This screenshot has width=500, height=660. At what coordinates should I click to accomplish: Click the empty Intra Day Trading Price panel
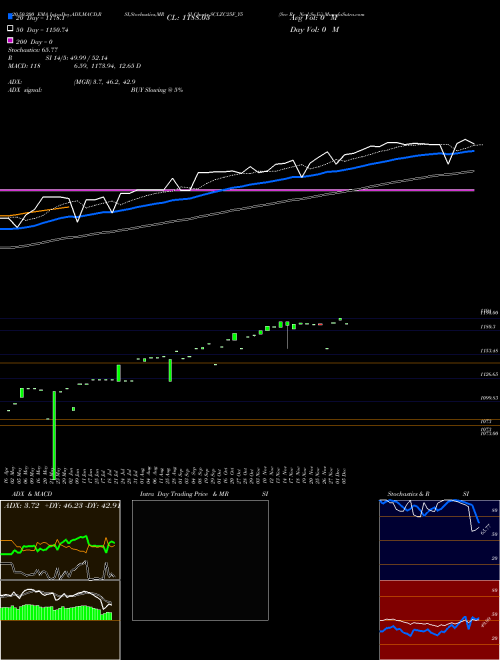(x=200, y=560)
